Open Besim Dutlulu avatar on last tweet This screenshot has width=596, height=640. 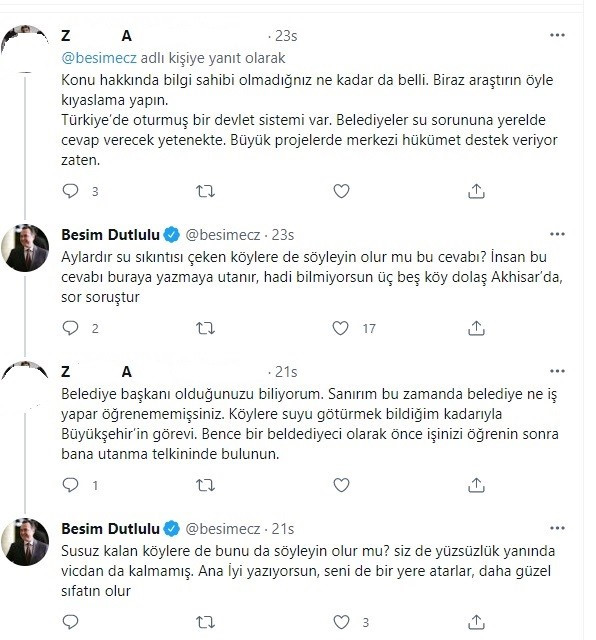click(x=25, y=542)
